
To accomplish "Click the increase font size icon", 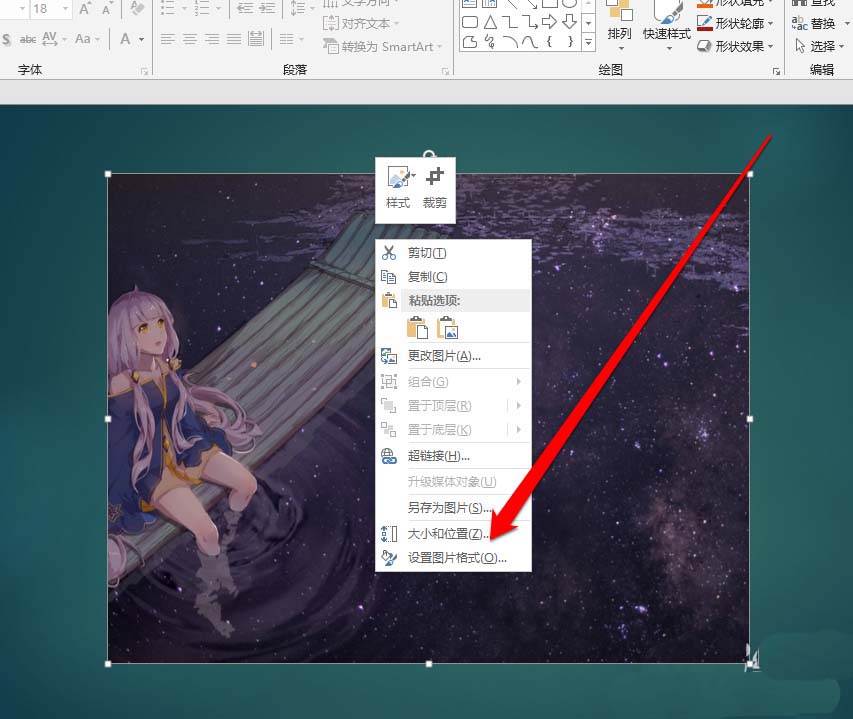I will pyautogui.click(x=85, y=9).
